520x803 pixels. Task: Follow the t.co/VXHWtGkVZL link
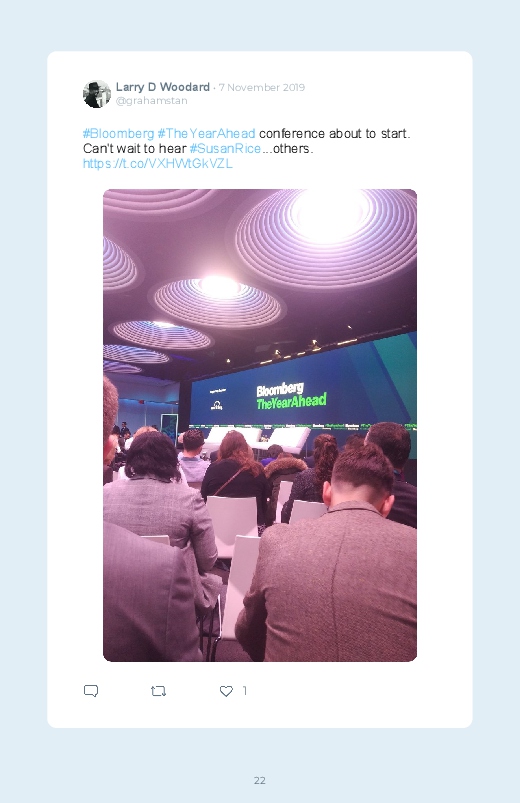tap(158, 163)
